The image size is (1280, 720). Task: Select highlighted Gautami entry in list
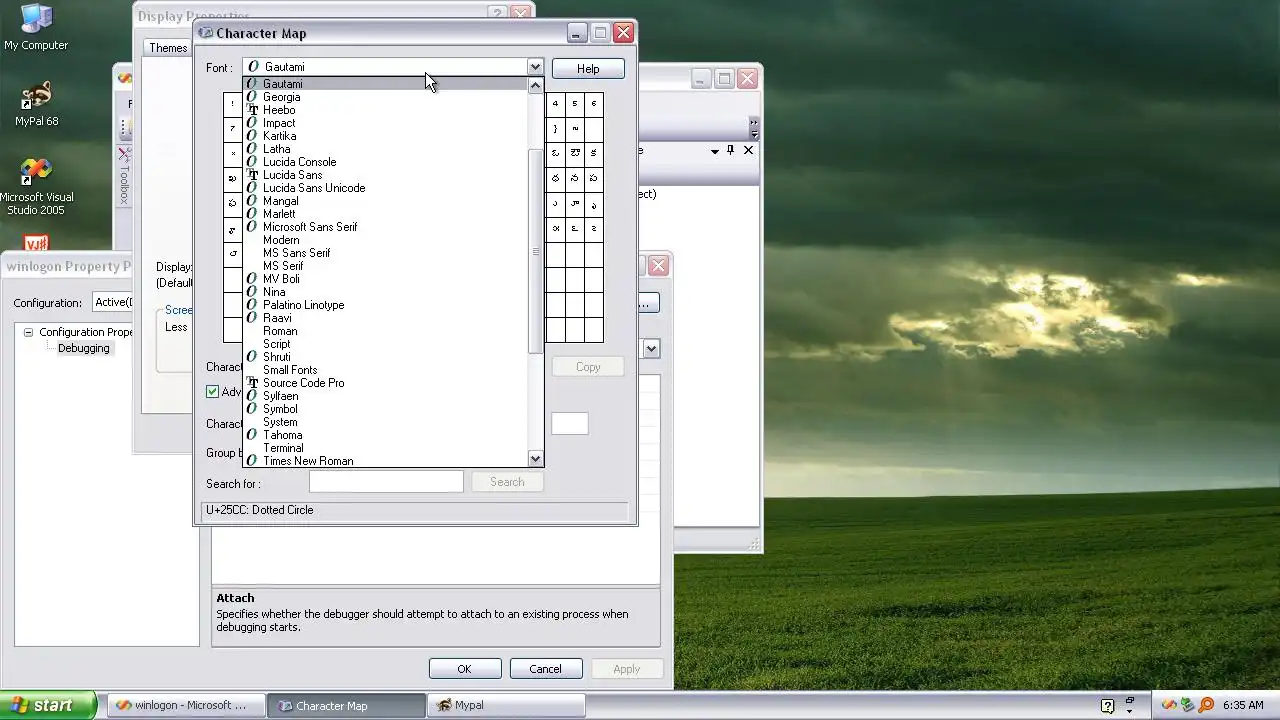coord(385,84)
